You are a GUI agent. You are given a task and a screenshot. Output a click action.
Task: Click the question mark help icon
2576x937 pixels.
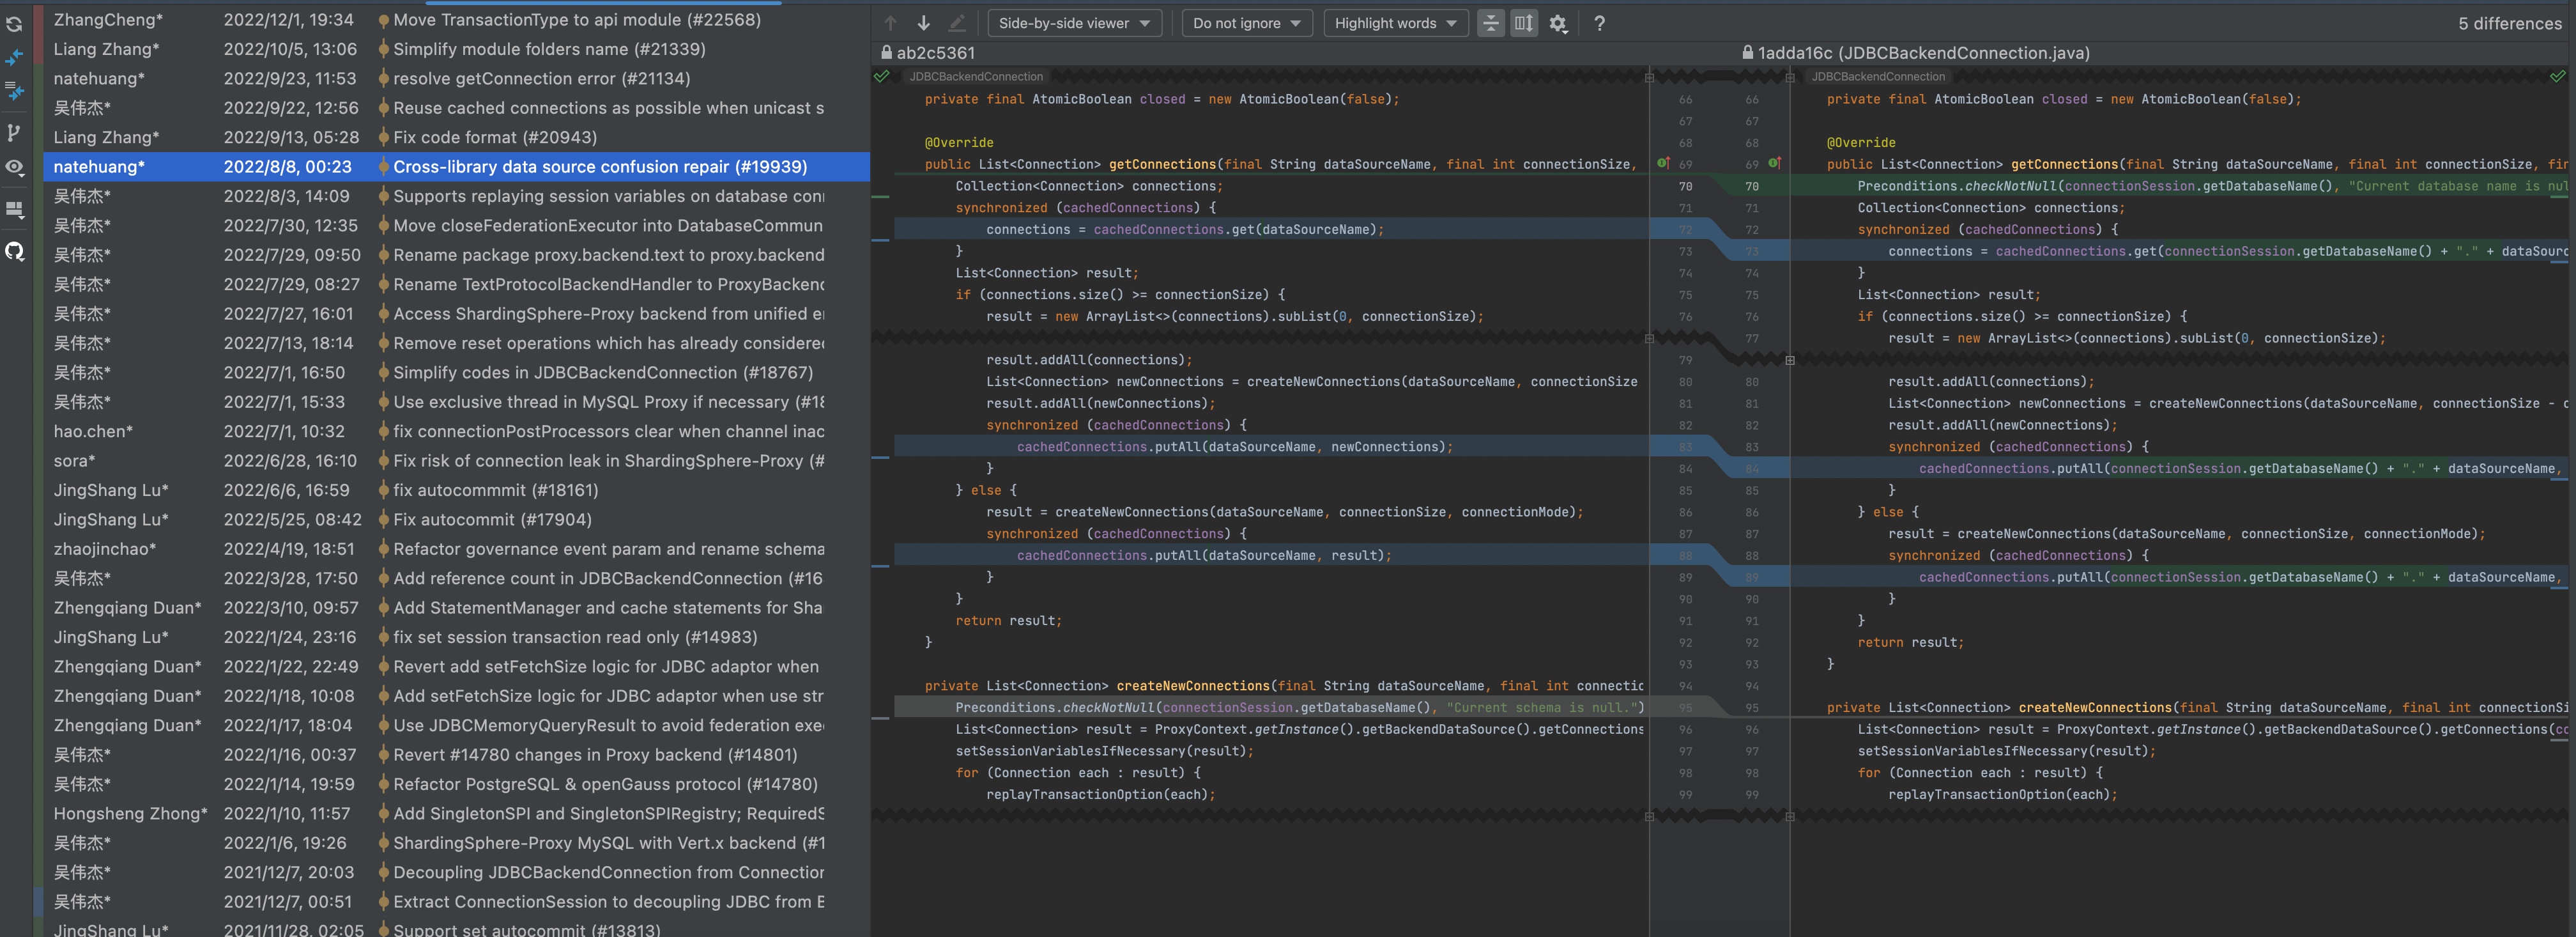pos(1599,23)
